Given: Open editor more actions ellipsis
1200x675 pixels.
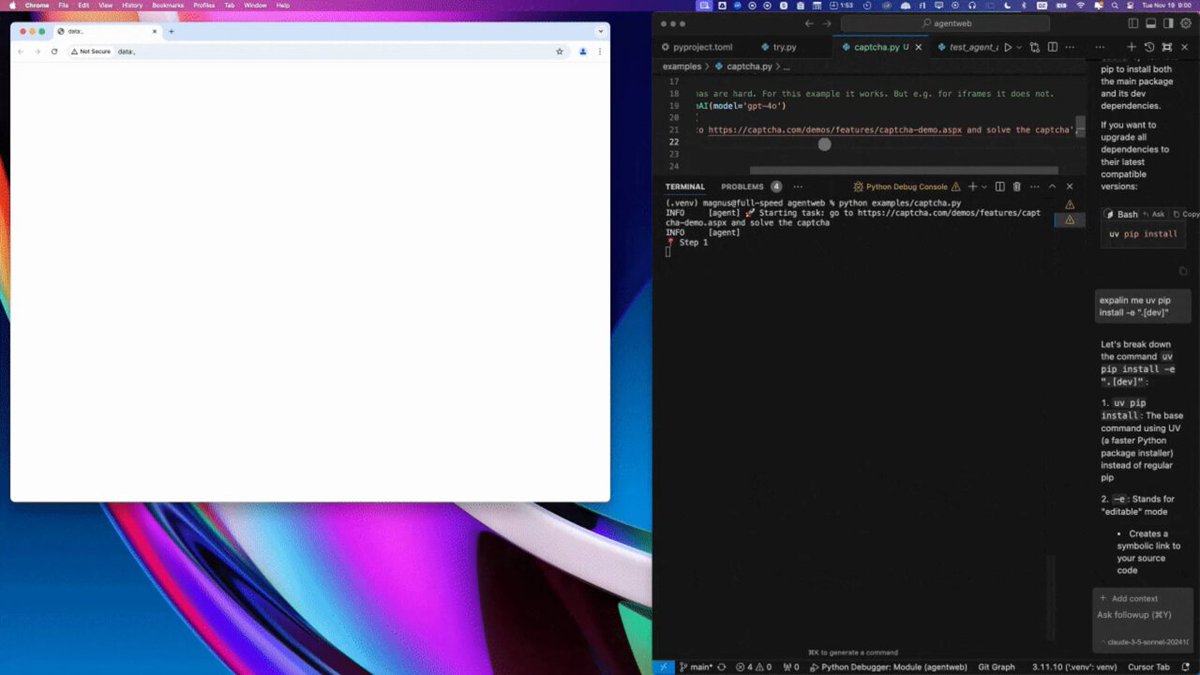Looking at the screenshot, I should coord(1070,47).
